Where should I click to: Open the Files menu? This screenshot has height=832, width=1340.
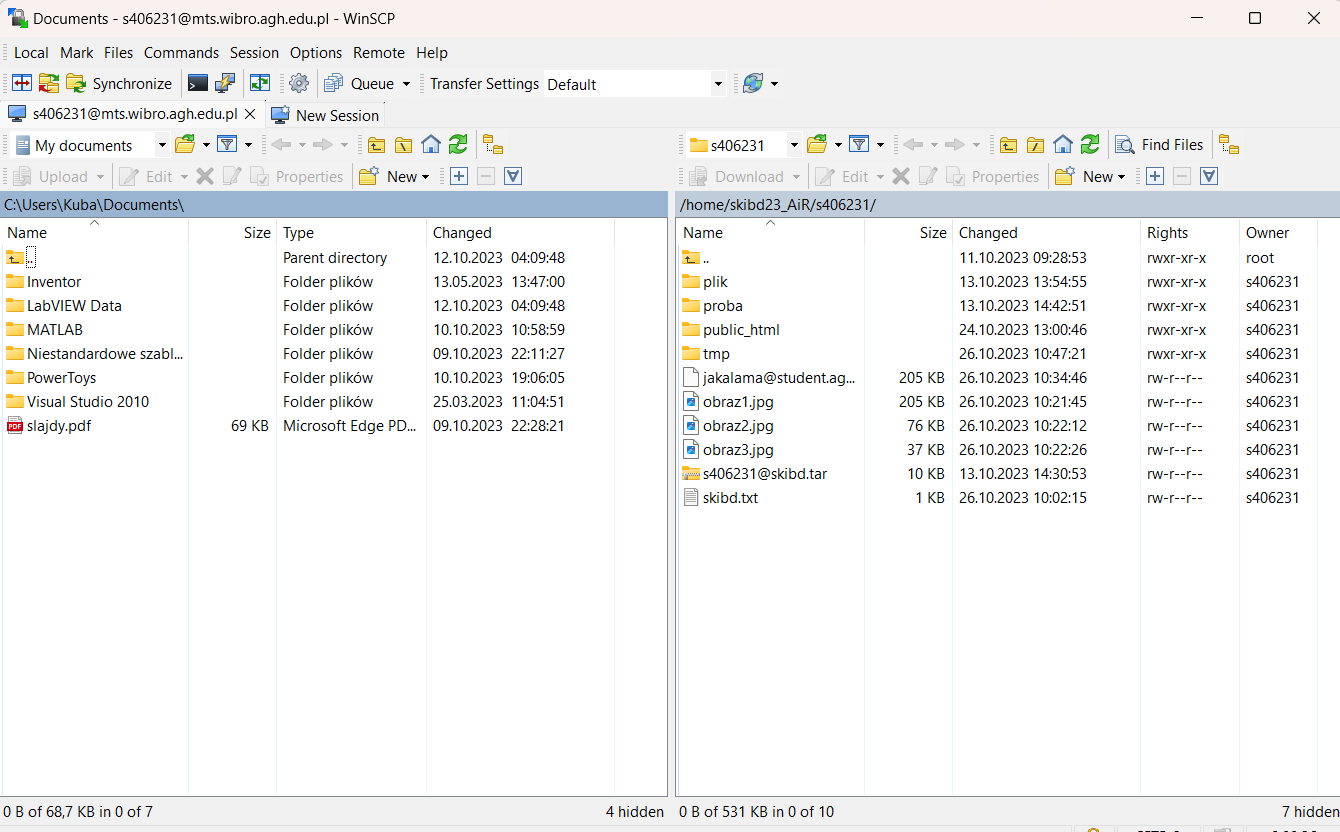[118, 53]
